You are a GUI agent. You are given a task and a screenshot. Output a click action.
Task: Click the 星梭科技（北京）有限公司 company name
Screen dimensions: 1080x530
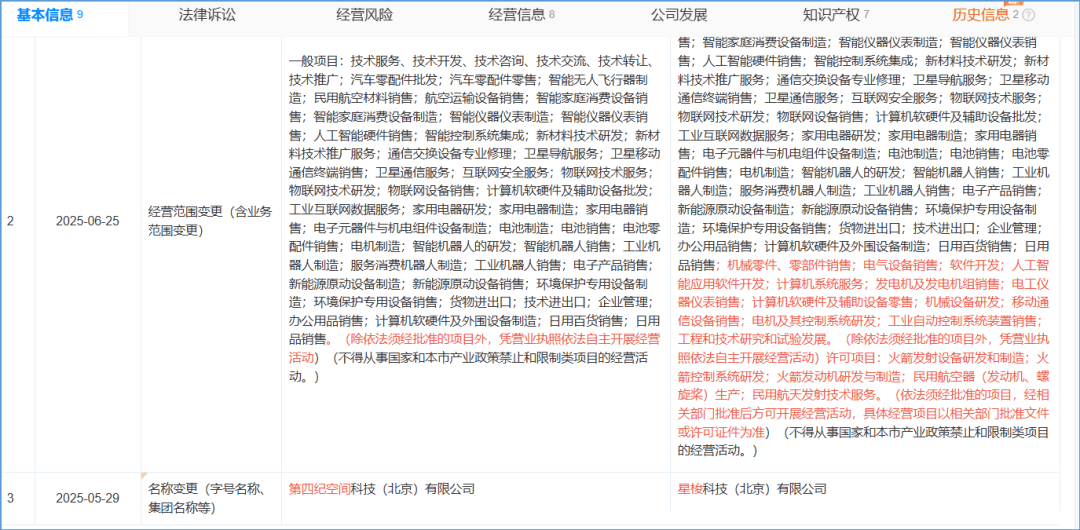pos(752,489)
